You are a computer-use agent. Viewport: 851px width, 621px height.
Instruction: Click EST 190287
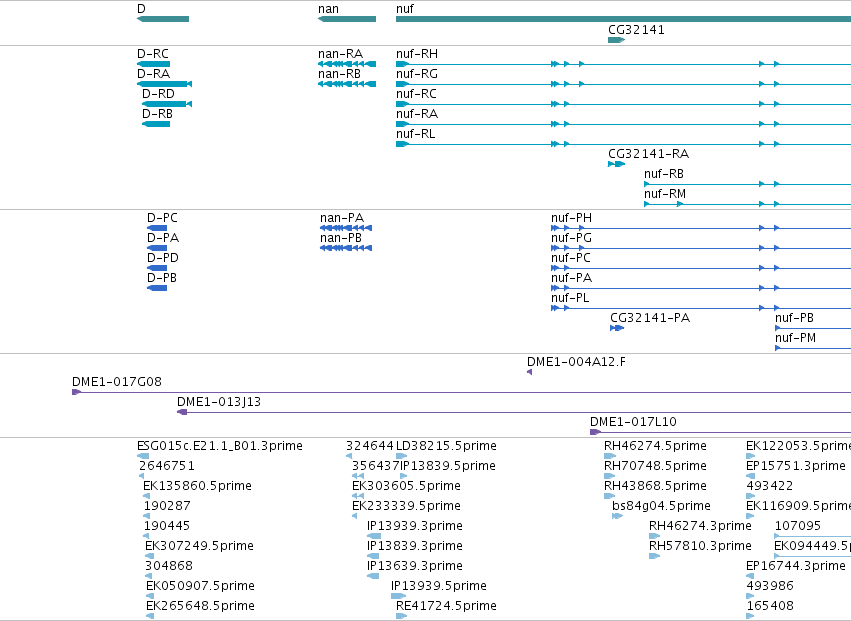pyautogui.click(x=146, y=516)
